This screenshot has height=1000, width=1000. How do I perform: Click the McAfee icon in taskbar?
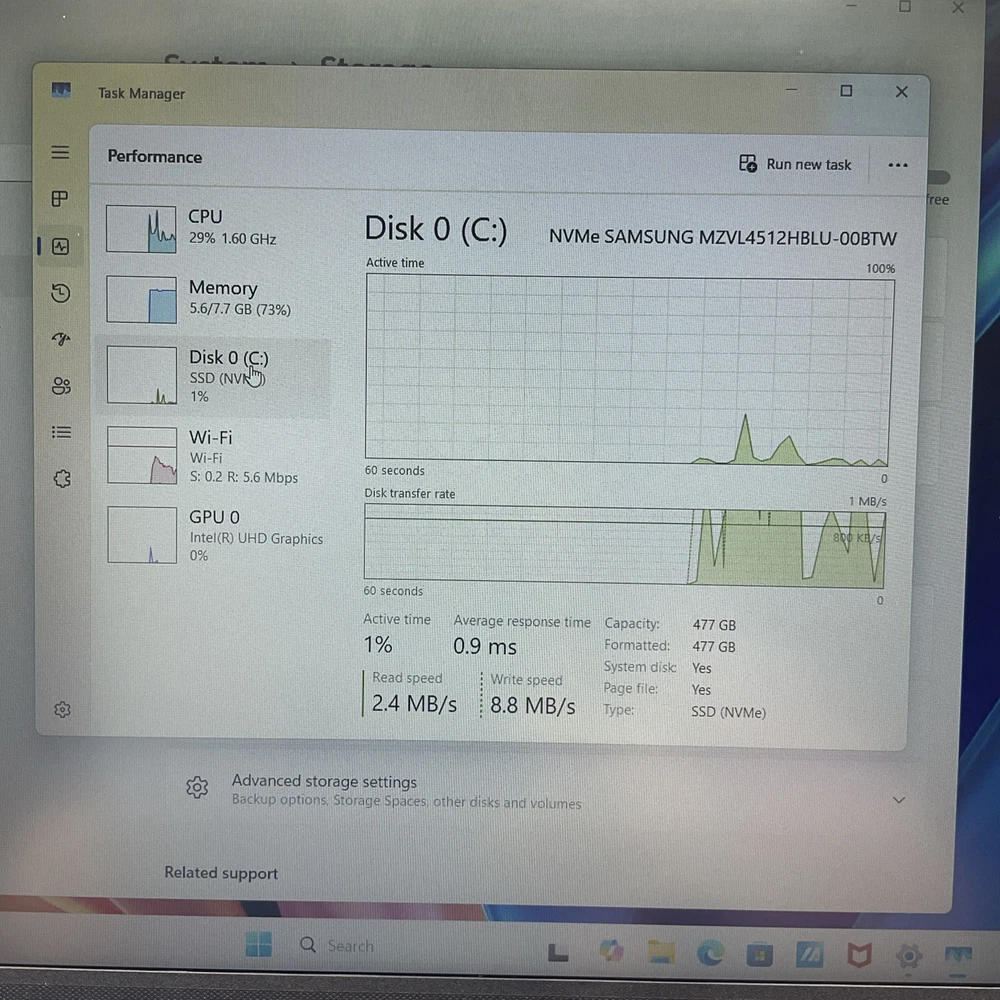tap(858, 954)
